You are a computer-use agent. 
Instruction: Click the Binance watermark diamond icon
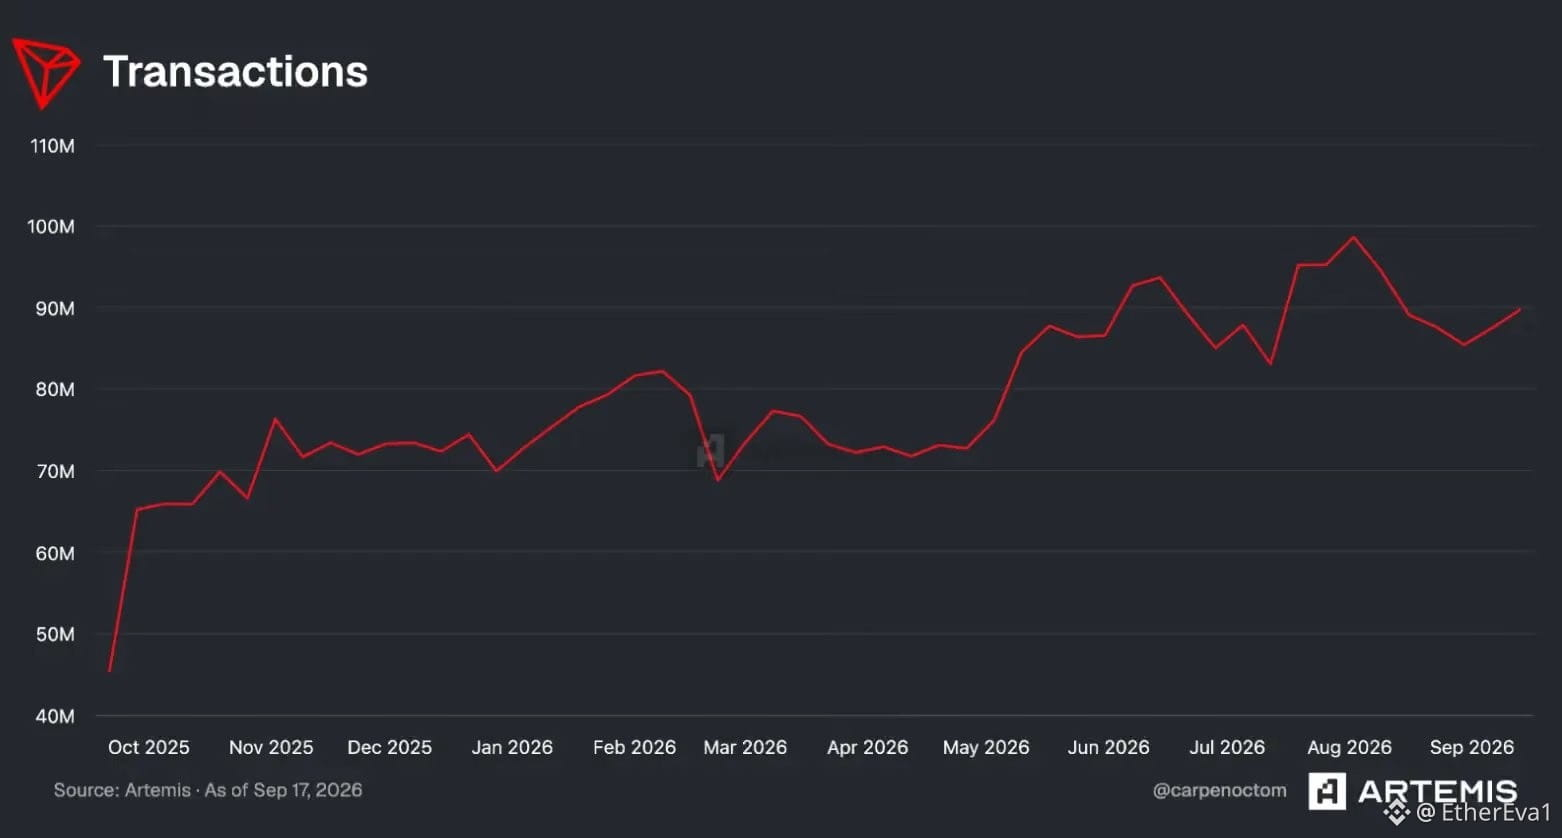tap(1397, 811)
